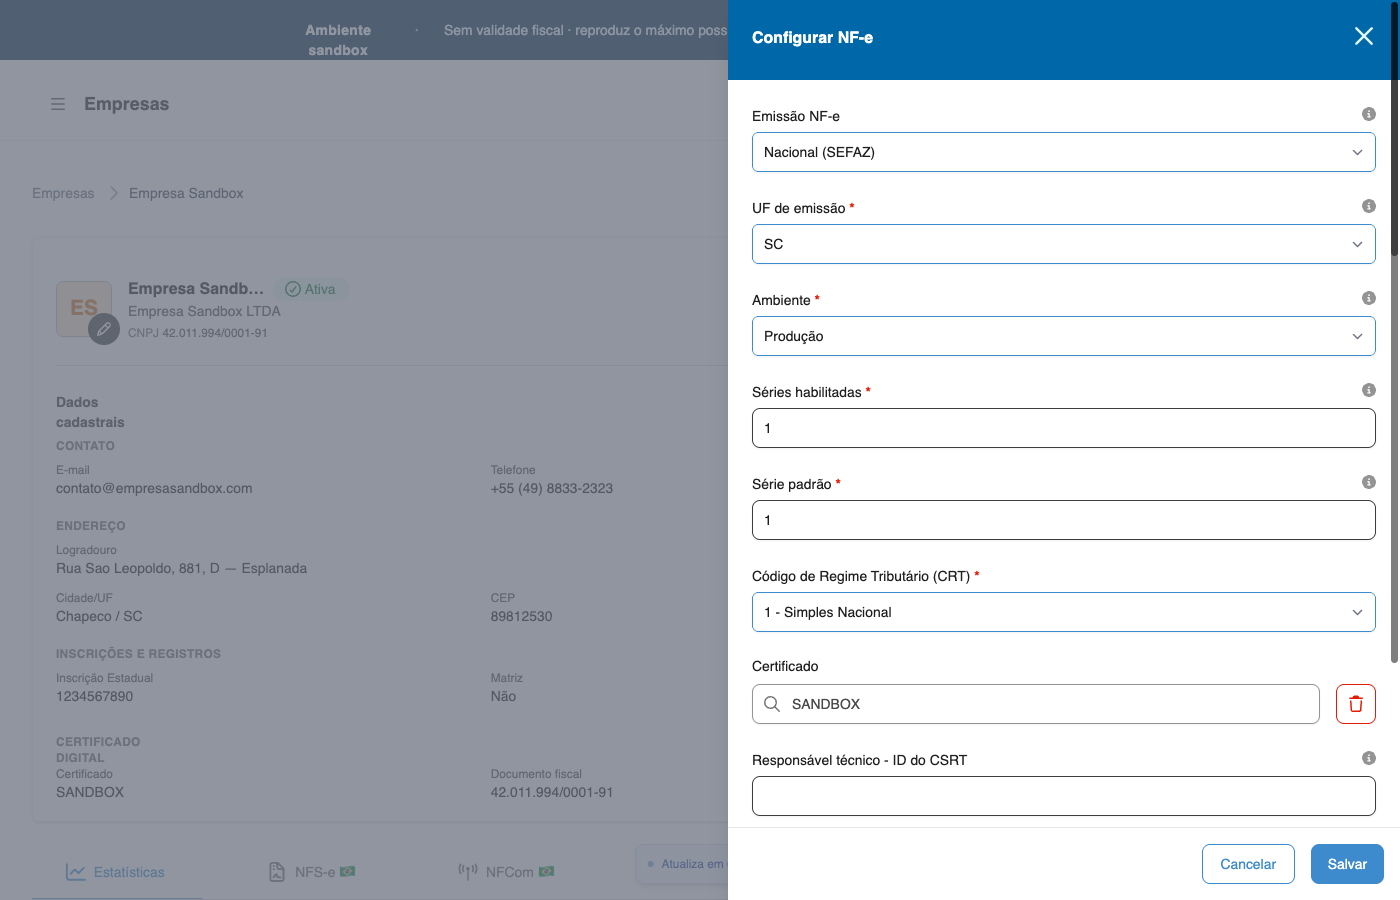Switch to the NFS-e tab
This screenshot has width=1400, height=900.
pyautogui.click(x=312, y=872)
